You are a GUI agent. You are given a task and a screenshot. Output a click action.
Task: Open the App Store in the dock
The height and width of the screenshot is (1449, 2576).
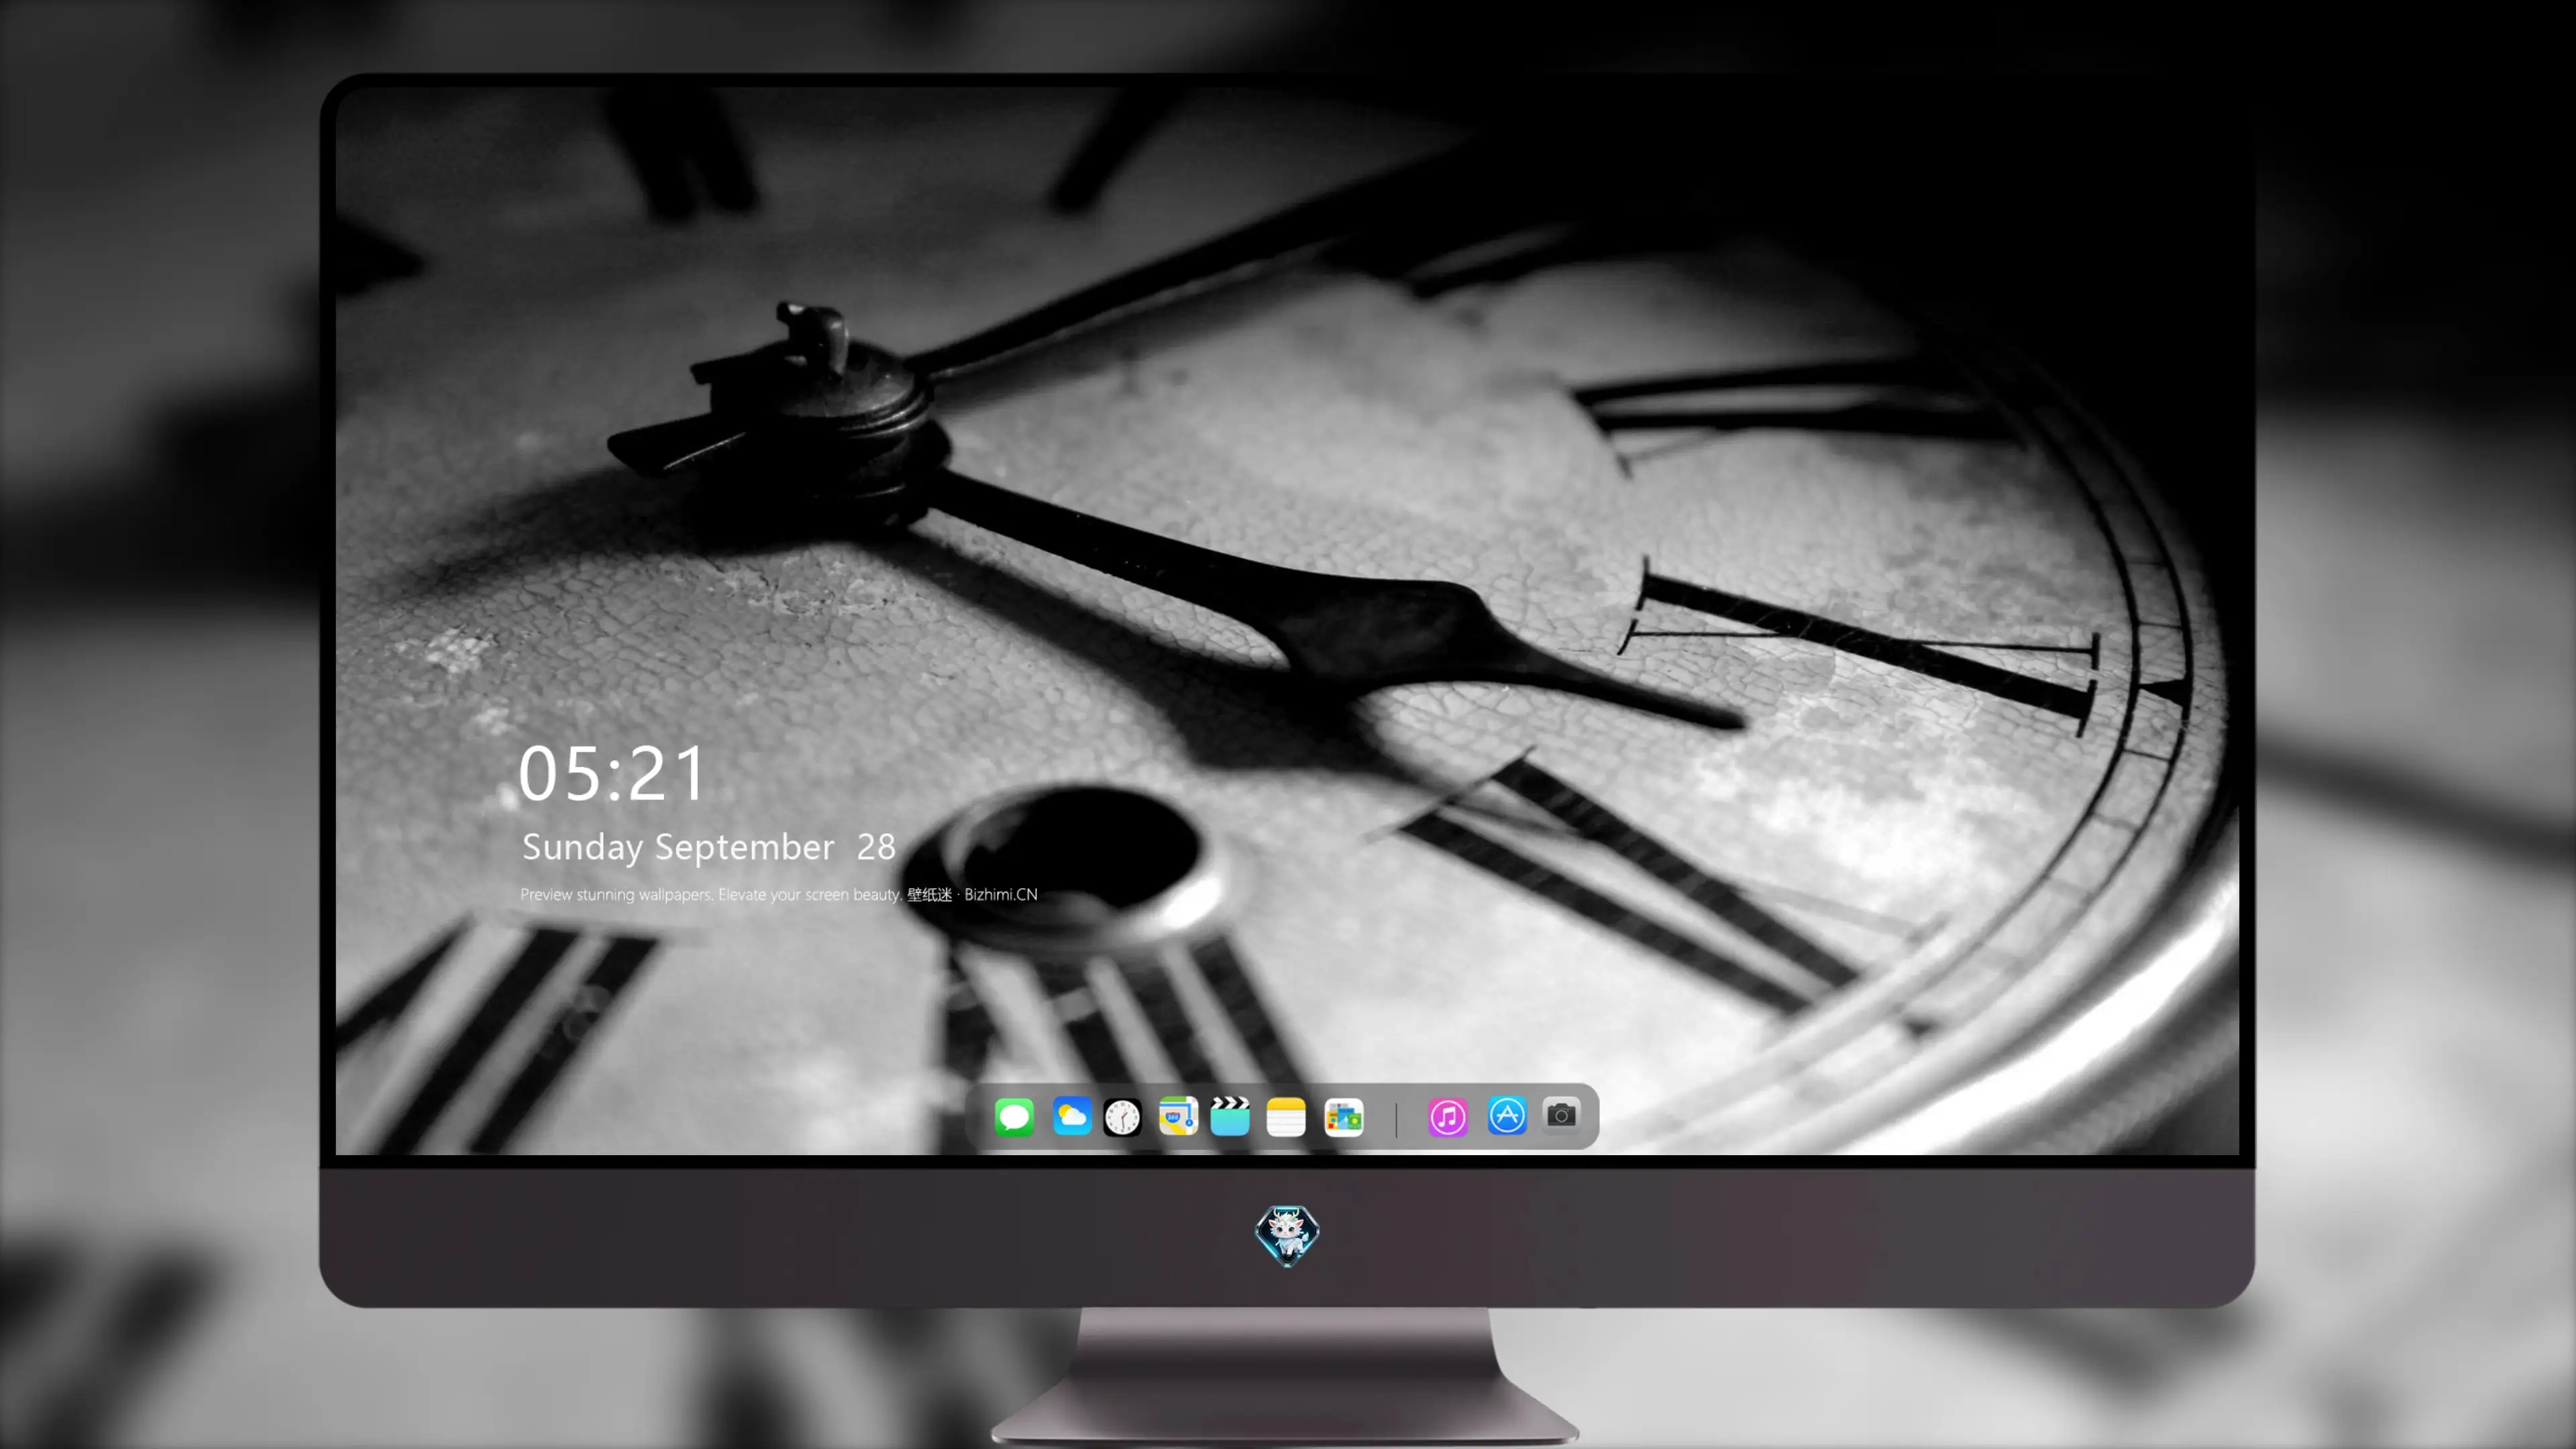coord(1507,1116)
